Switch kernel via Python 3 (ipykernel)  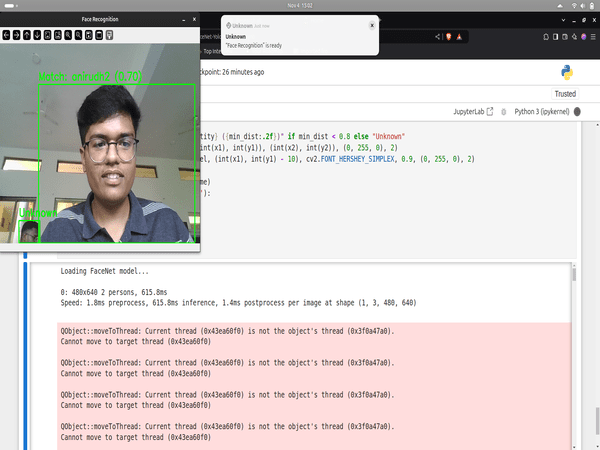pyautogui.click(x=542, y=112)
